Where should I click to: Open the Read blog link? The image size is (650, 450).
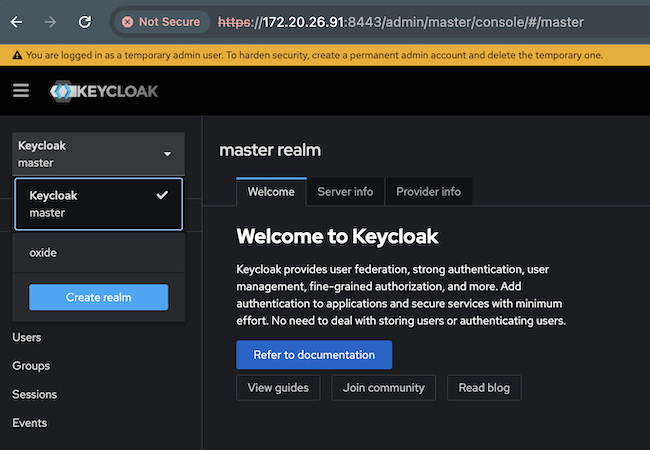(x=484, y=388)
